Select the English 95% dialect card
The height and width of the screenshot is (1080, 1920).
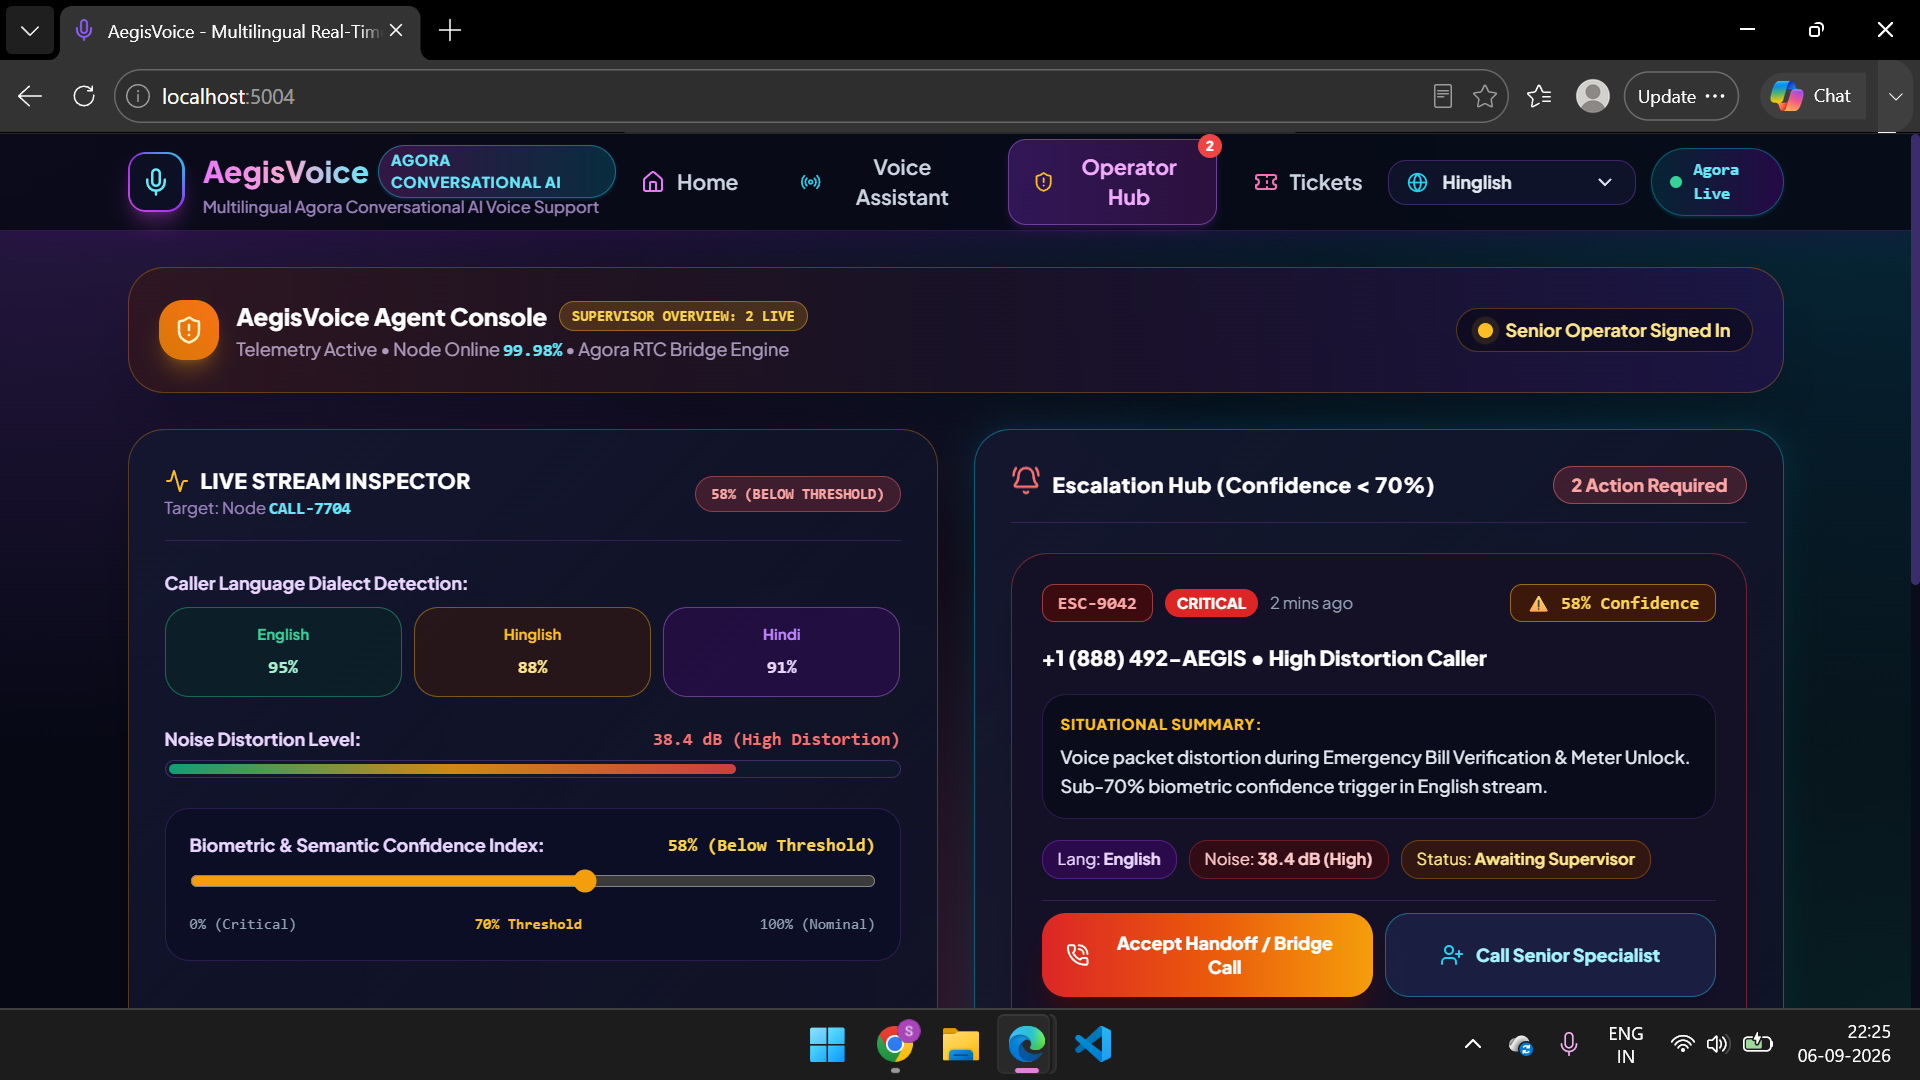click(x=283, y=651)
